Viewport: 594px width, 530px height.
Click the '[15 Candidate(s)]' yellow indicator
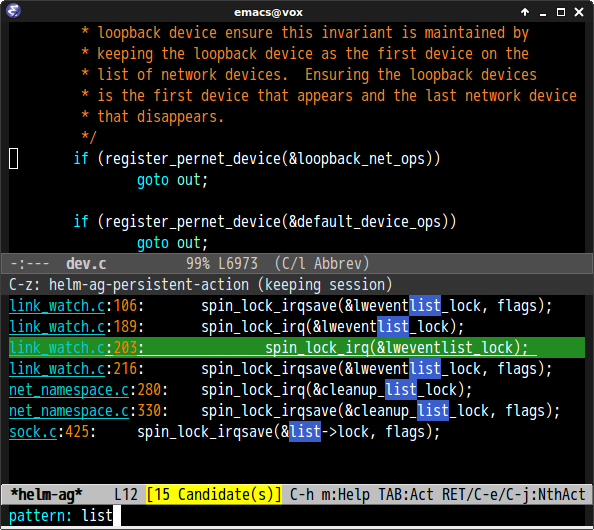point(214,494)
